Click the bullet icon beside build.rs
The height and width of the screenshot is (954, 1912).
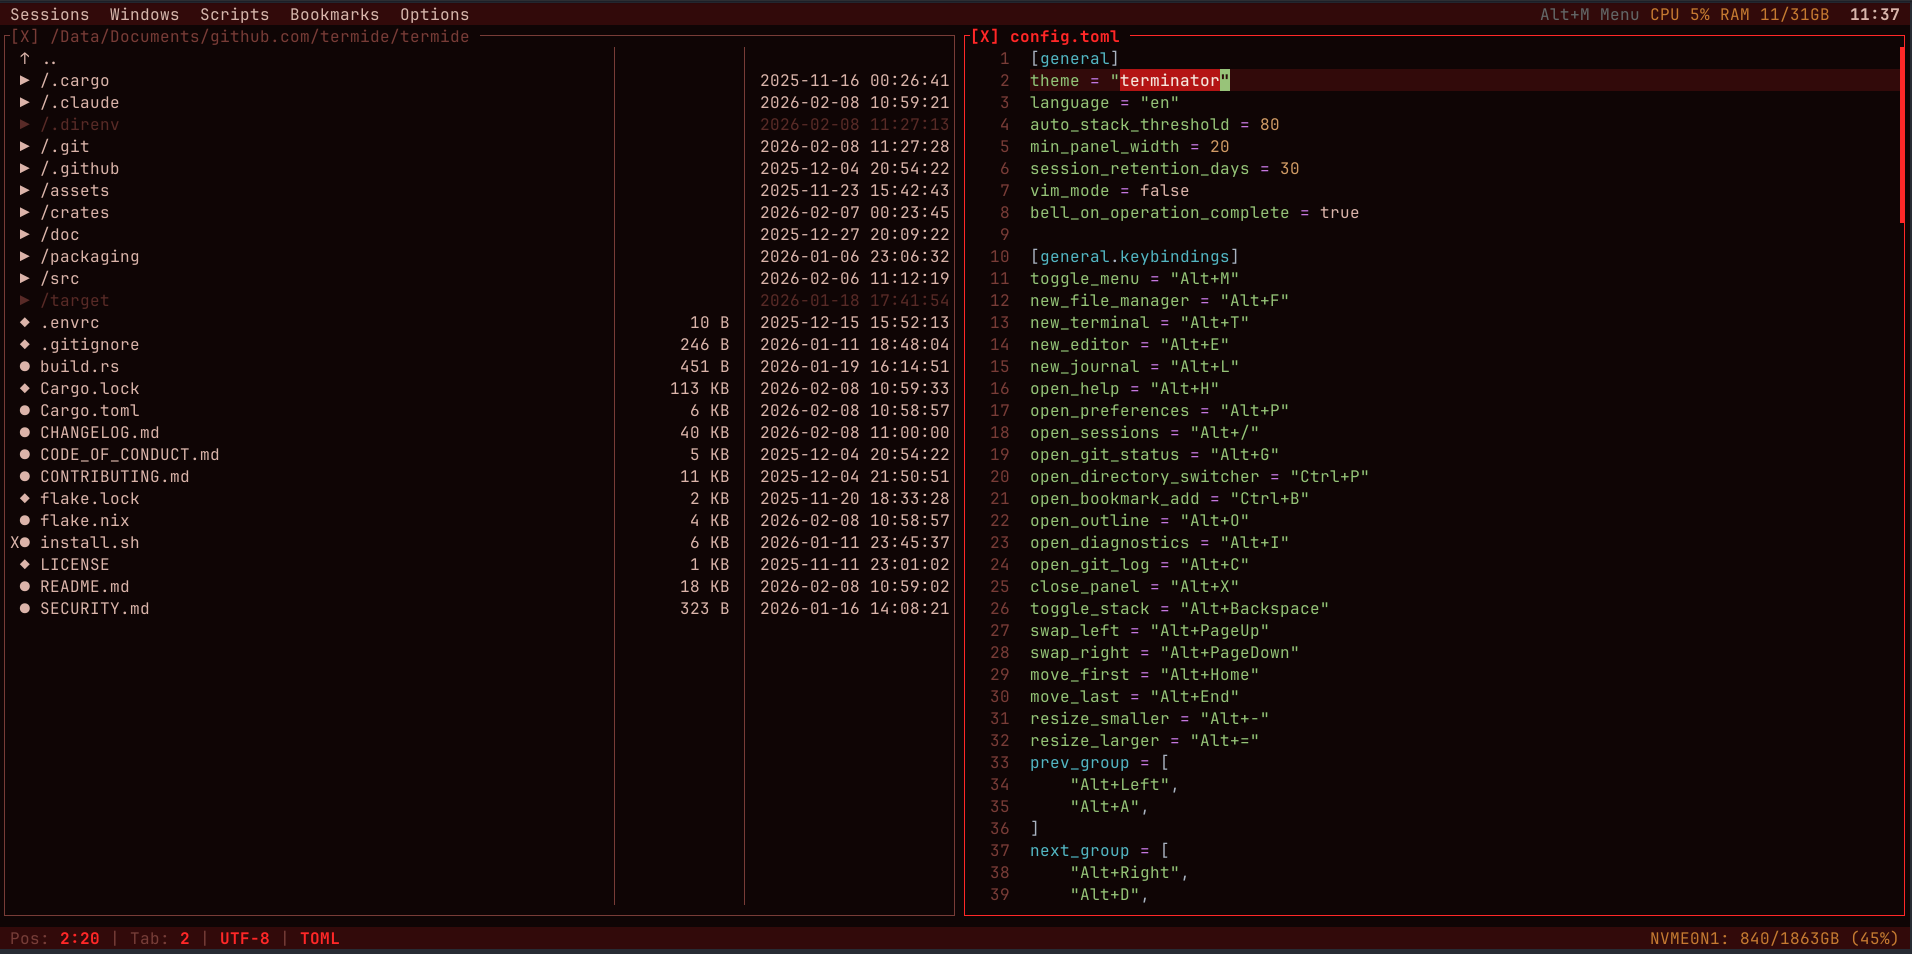[x=25, y=367]
